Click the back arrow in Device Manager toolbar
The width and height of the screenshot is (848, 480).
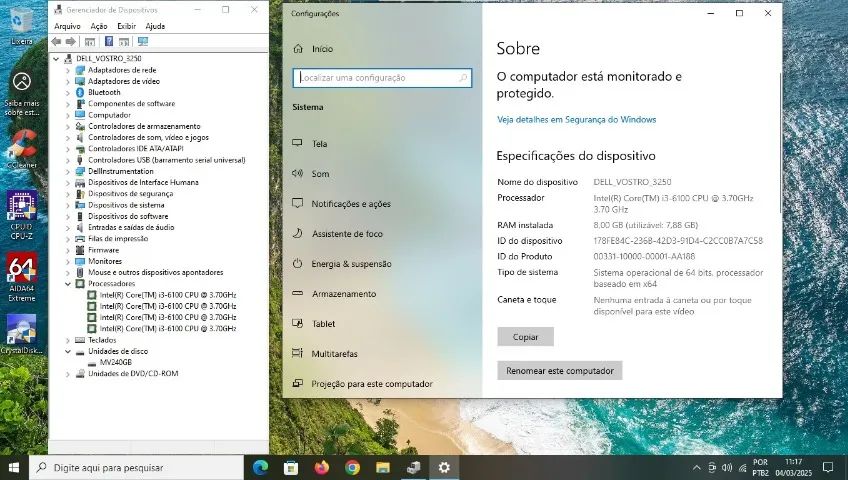pyautogui.click(x=56, y=42)
